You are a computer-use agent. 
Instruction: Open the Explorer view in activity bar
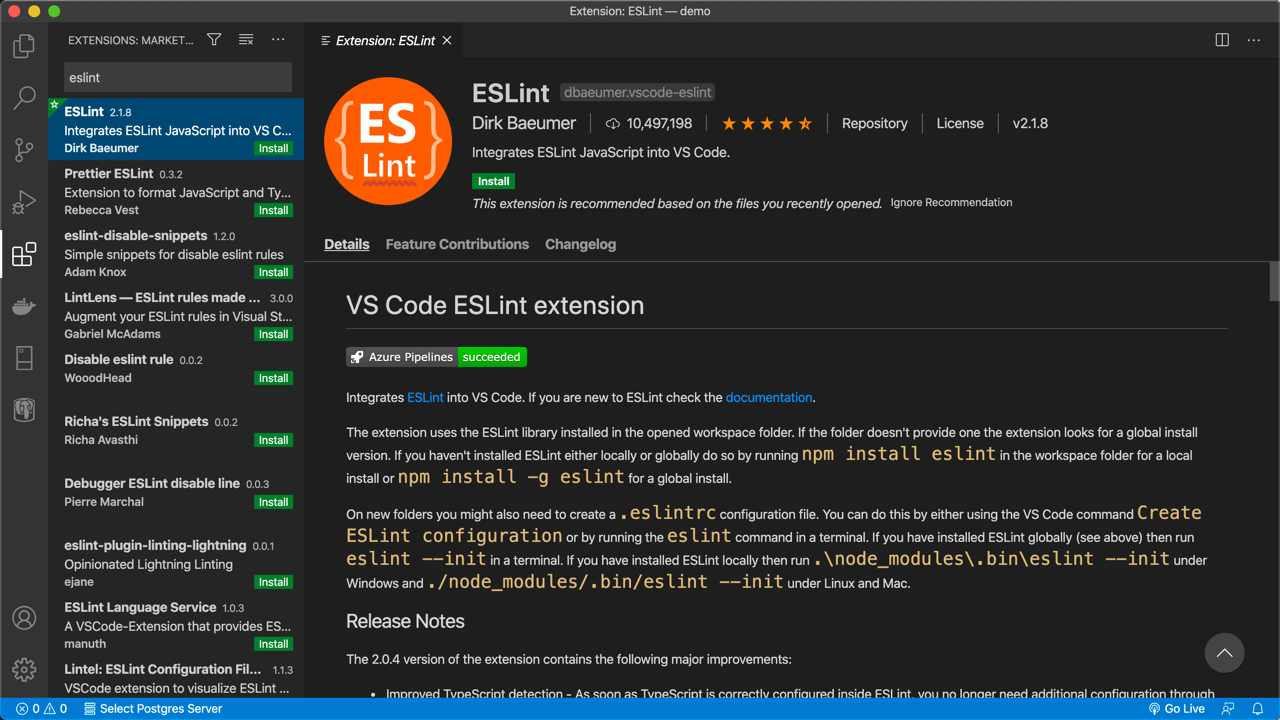pos(24,46)
